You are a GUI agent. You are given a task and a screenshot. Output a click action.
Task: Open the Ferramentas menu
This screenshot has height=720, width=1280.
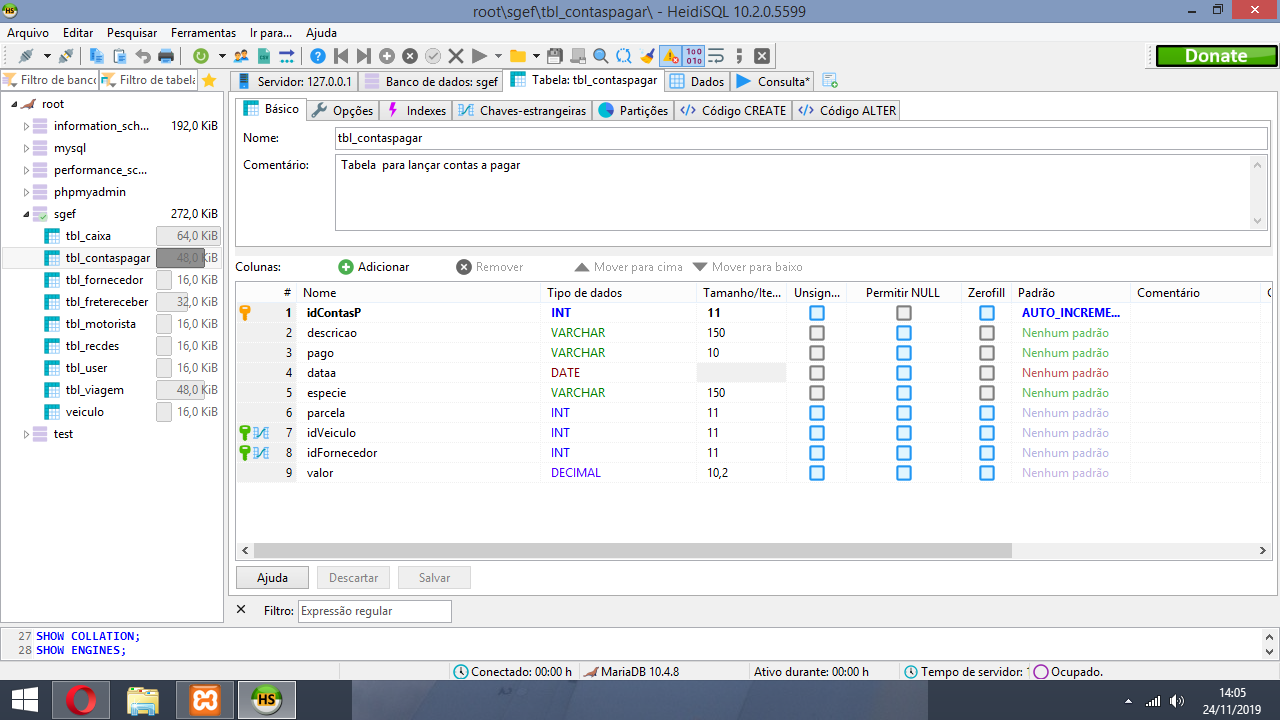203,33
